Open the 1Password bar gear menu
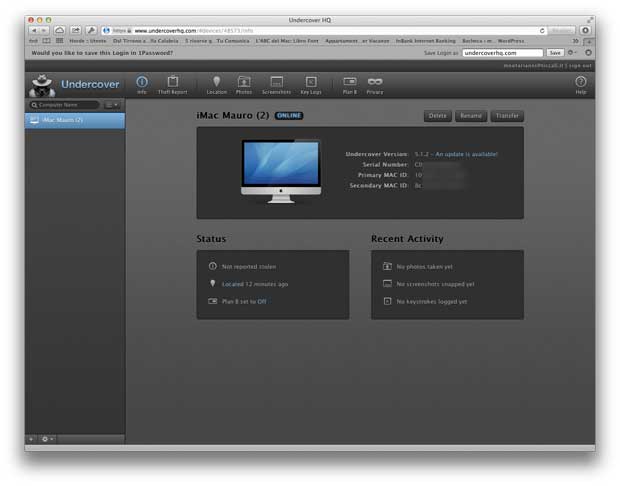This screenshot has height=486, width=620. [x=572, y=53]
